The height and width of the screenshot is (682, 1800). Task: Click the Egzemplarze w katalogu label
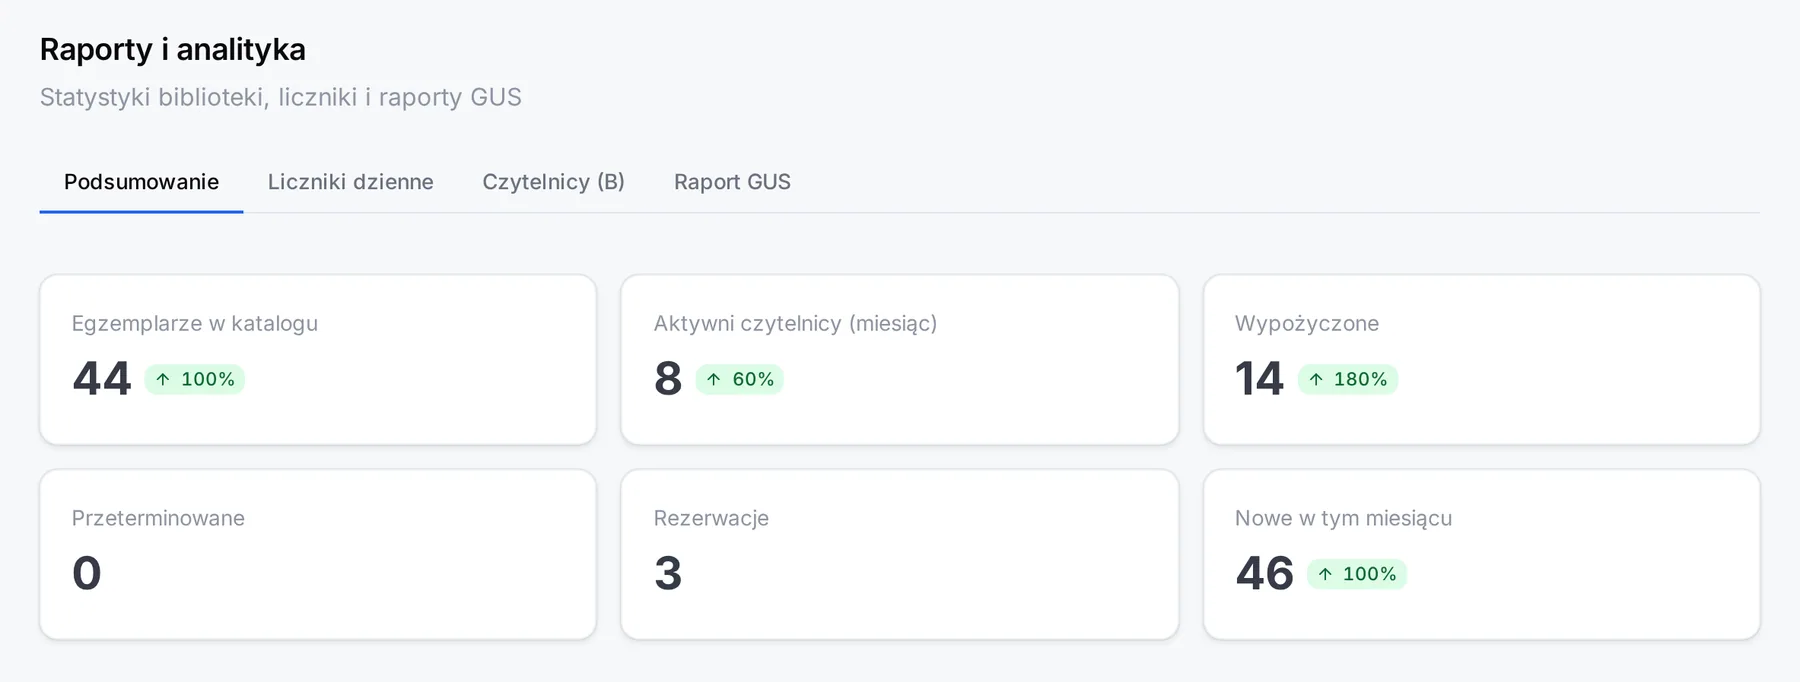(195, 323)
